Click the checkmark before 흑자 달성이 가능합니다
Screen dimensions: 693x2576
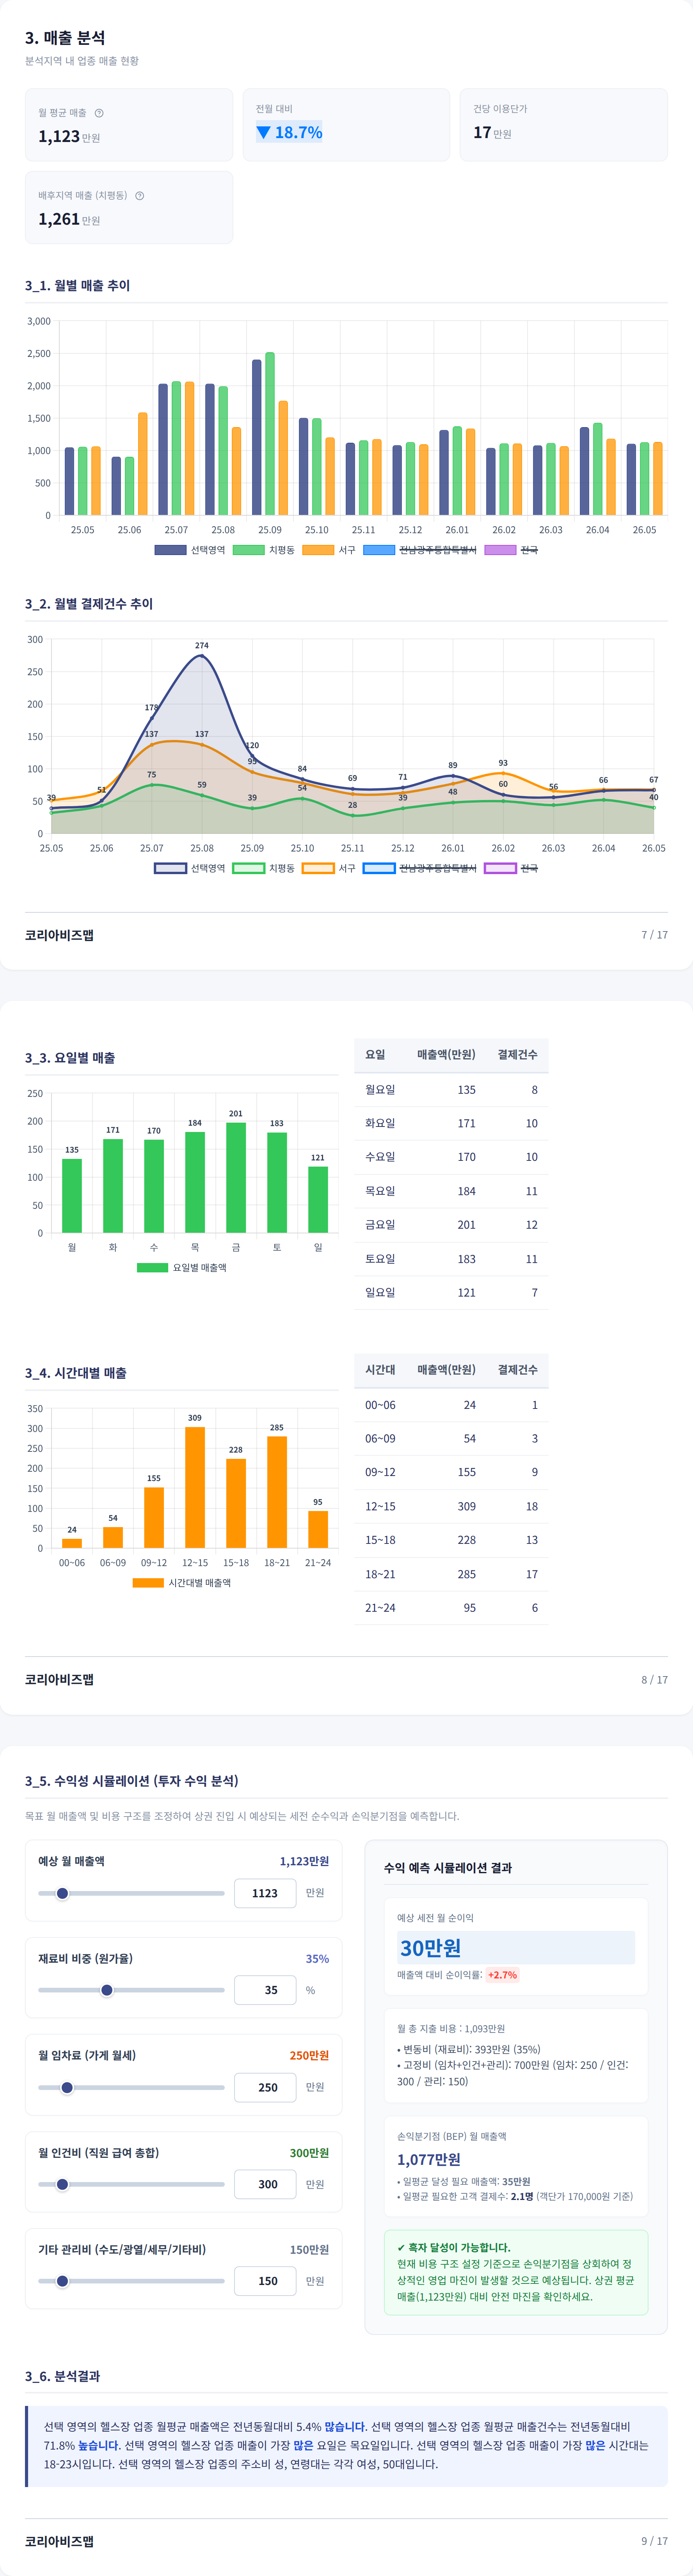point(401,2247)
